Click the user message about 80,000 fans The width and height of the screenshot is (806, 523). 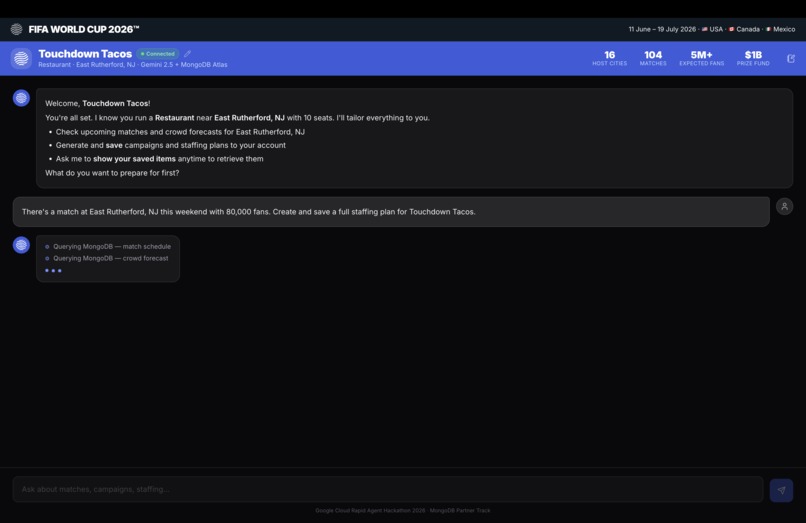391,211
